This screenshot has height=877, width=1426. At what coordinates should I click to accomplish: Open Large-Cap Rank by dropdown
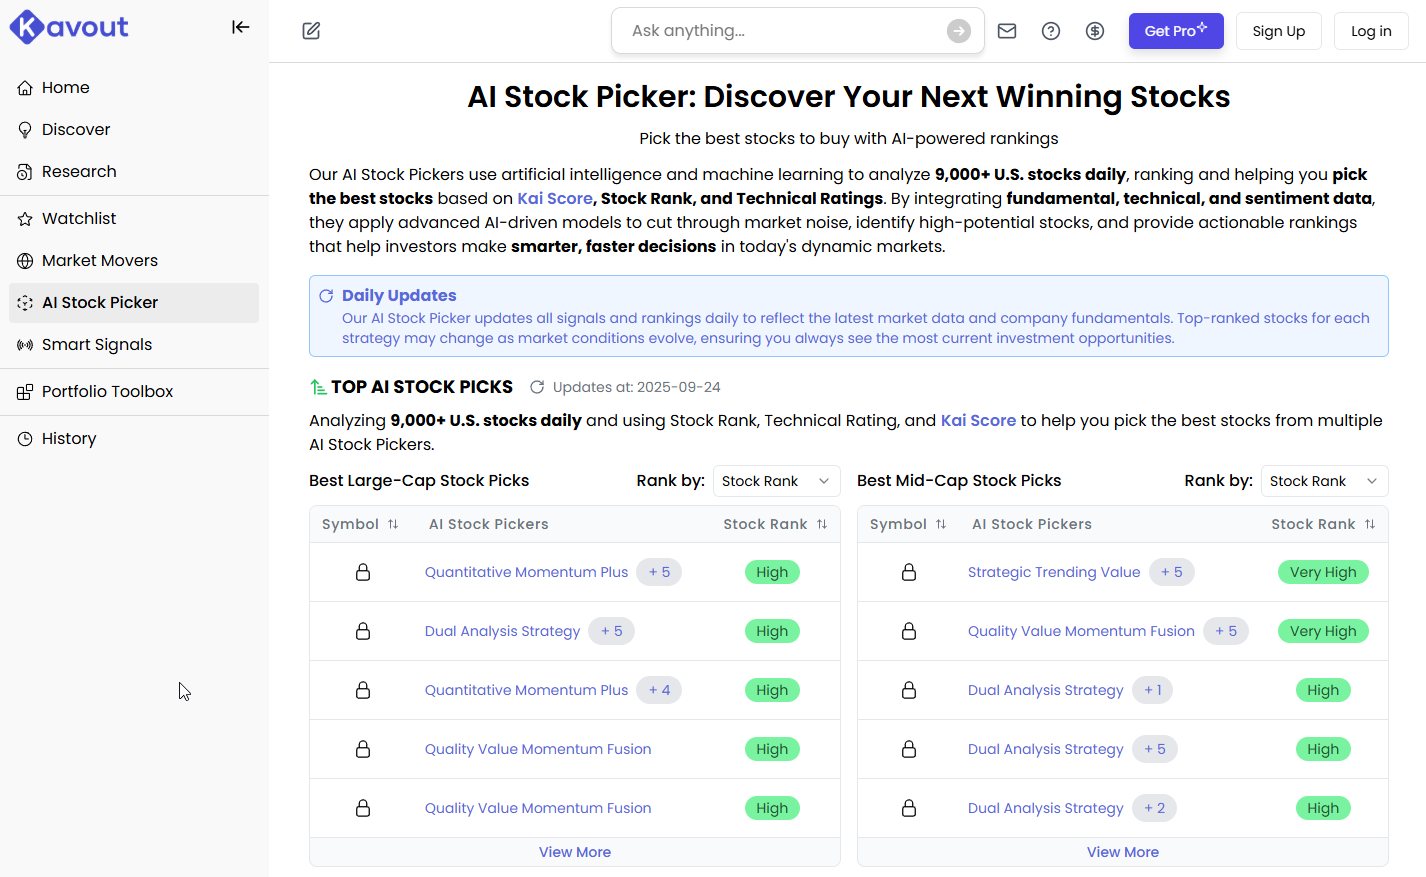775,481
